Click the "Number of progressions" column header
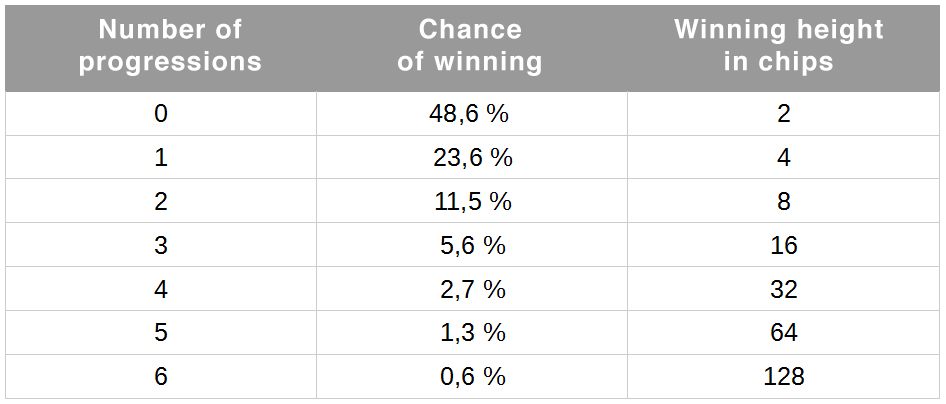Image resolution: width=946 pixels, height=404 pixels. pos(170,46)
